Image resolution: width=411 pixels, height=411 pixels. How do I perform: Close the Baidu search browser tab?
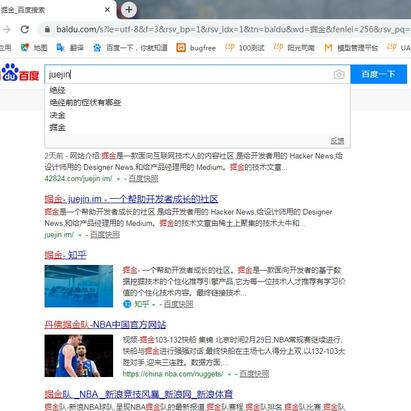click(x=107, y=10)
